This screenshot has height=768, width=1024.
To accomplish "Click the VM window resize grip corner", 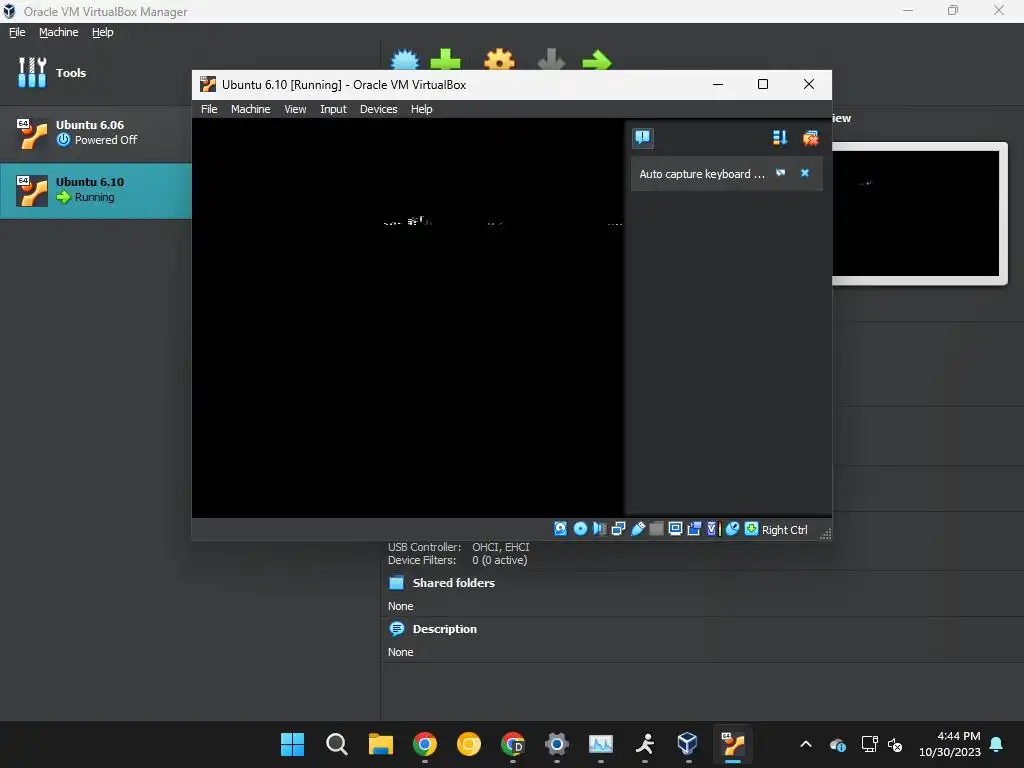I will 825,534.
